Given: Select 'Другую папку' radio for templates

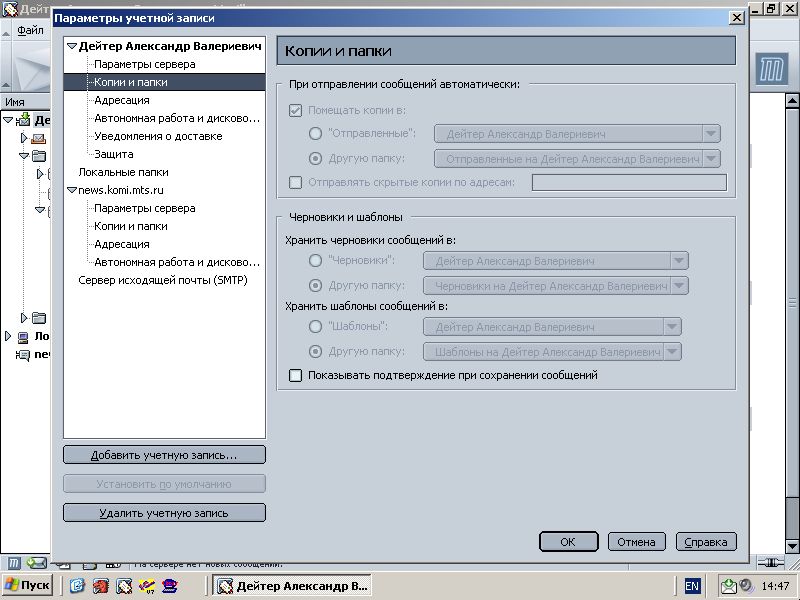Looking at the screenshot, I should (x=315, y=351).
